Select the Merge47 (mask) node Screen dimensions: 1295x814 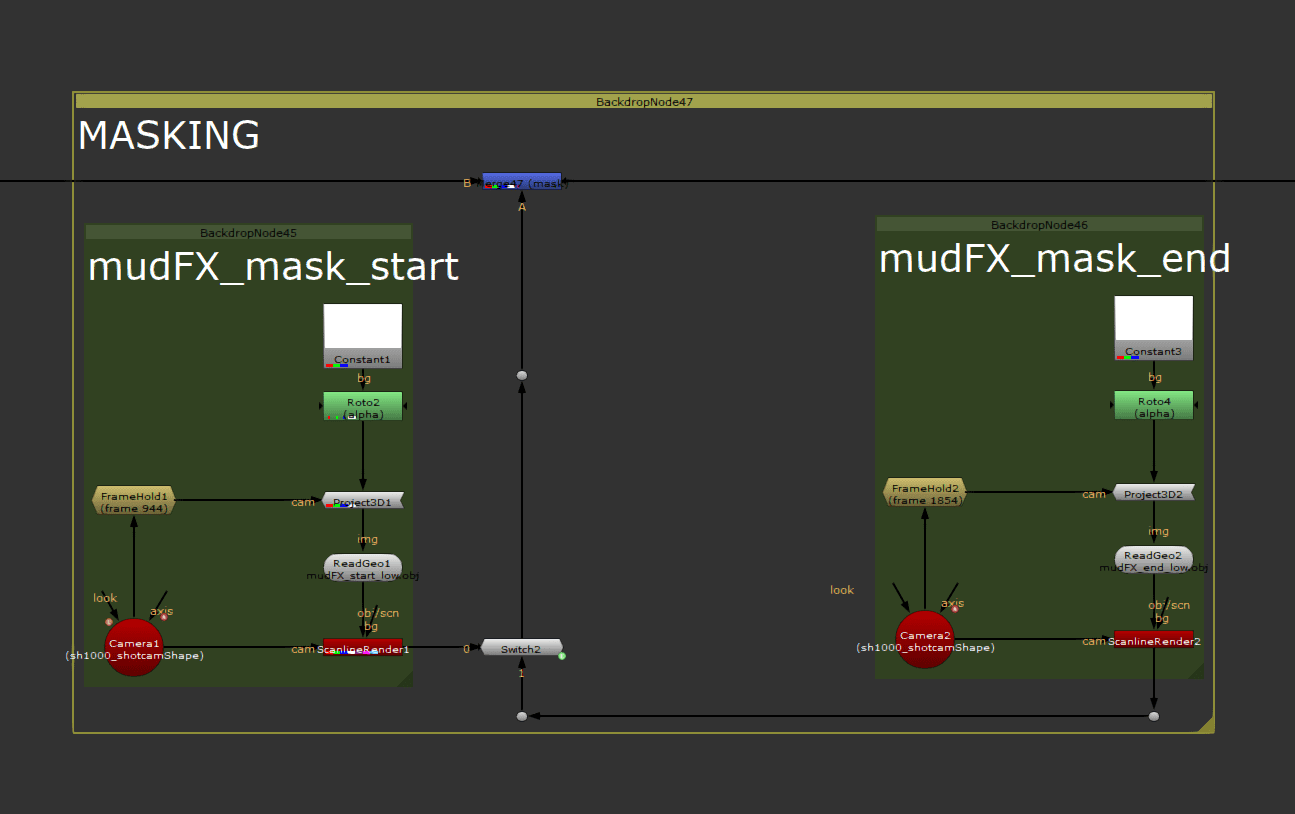tap(522, 182)
